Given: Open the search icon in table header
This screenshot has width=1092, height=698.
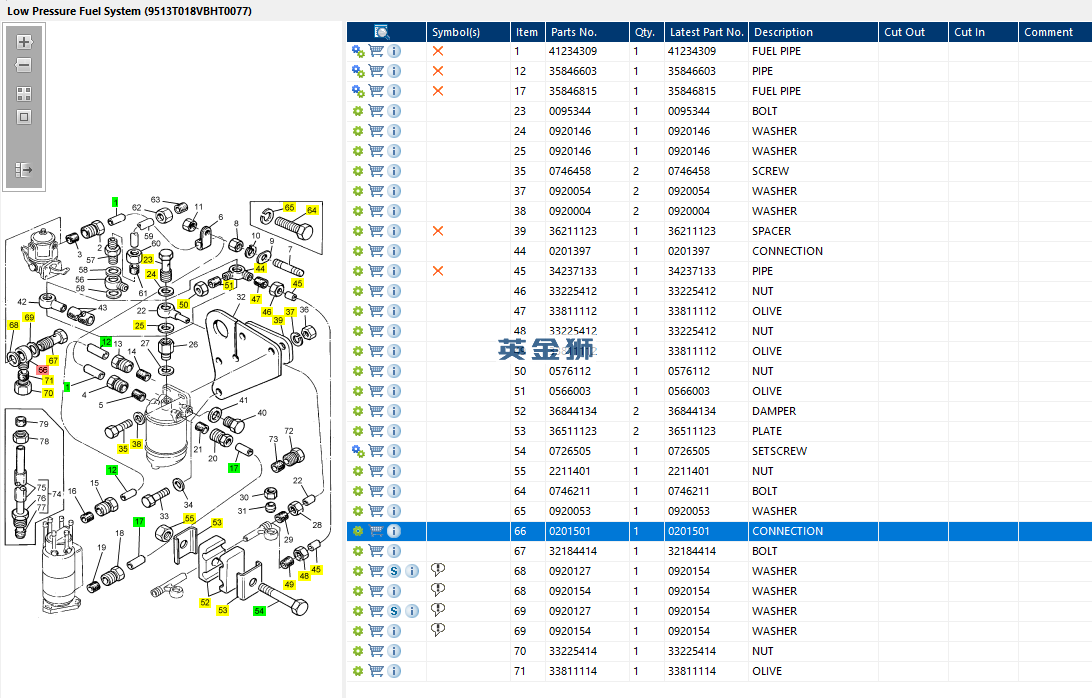Looking at the screenshot, I should (382, 32).
